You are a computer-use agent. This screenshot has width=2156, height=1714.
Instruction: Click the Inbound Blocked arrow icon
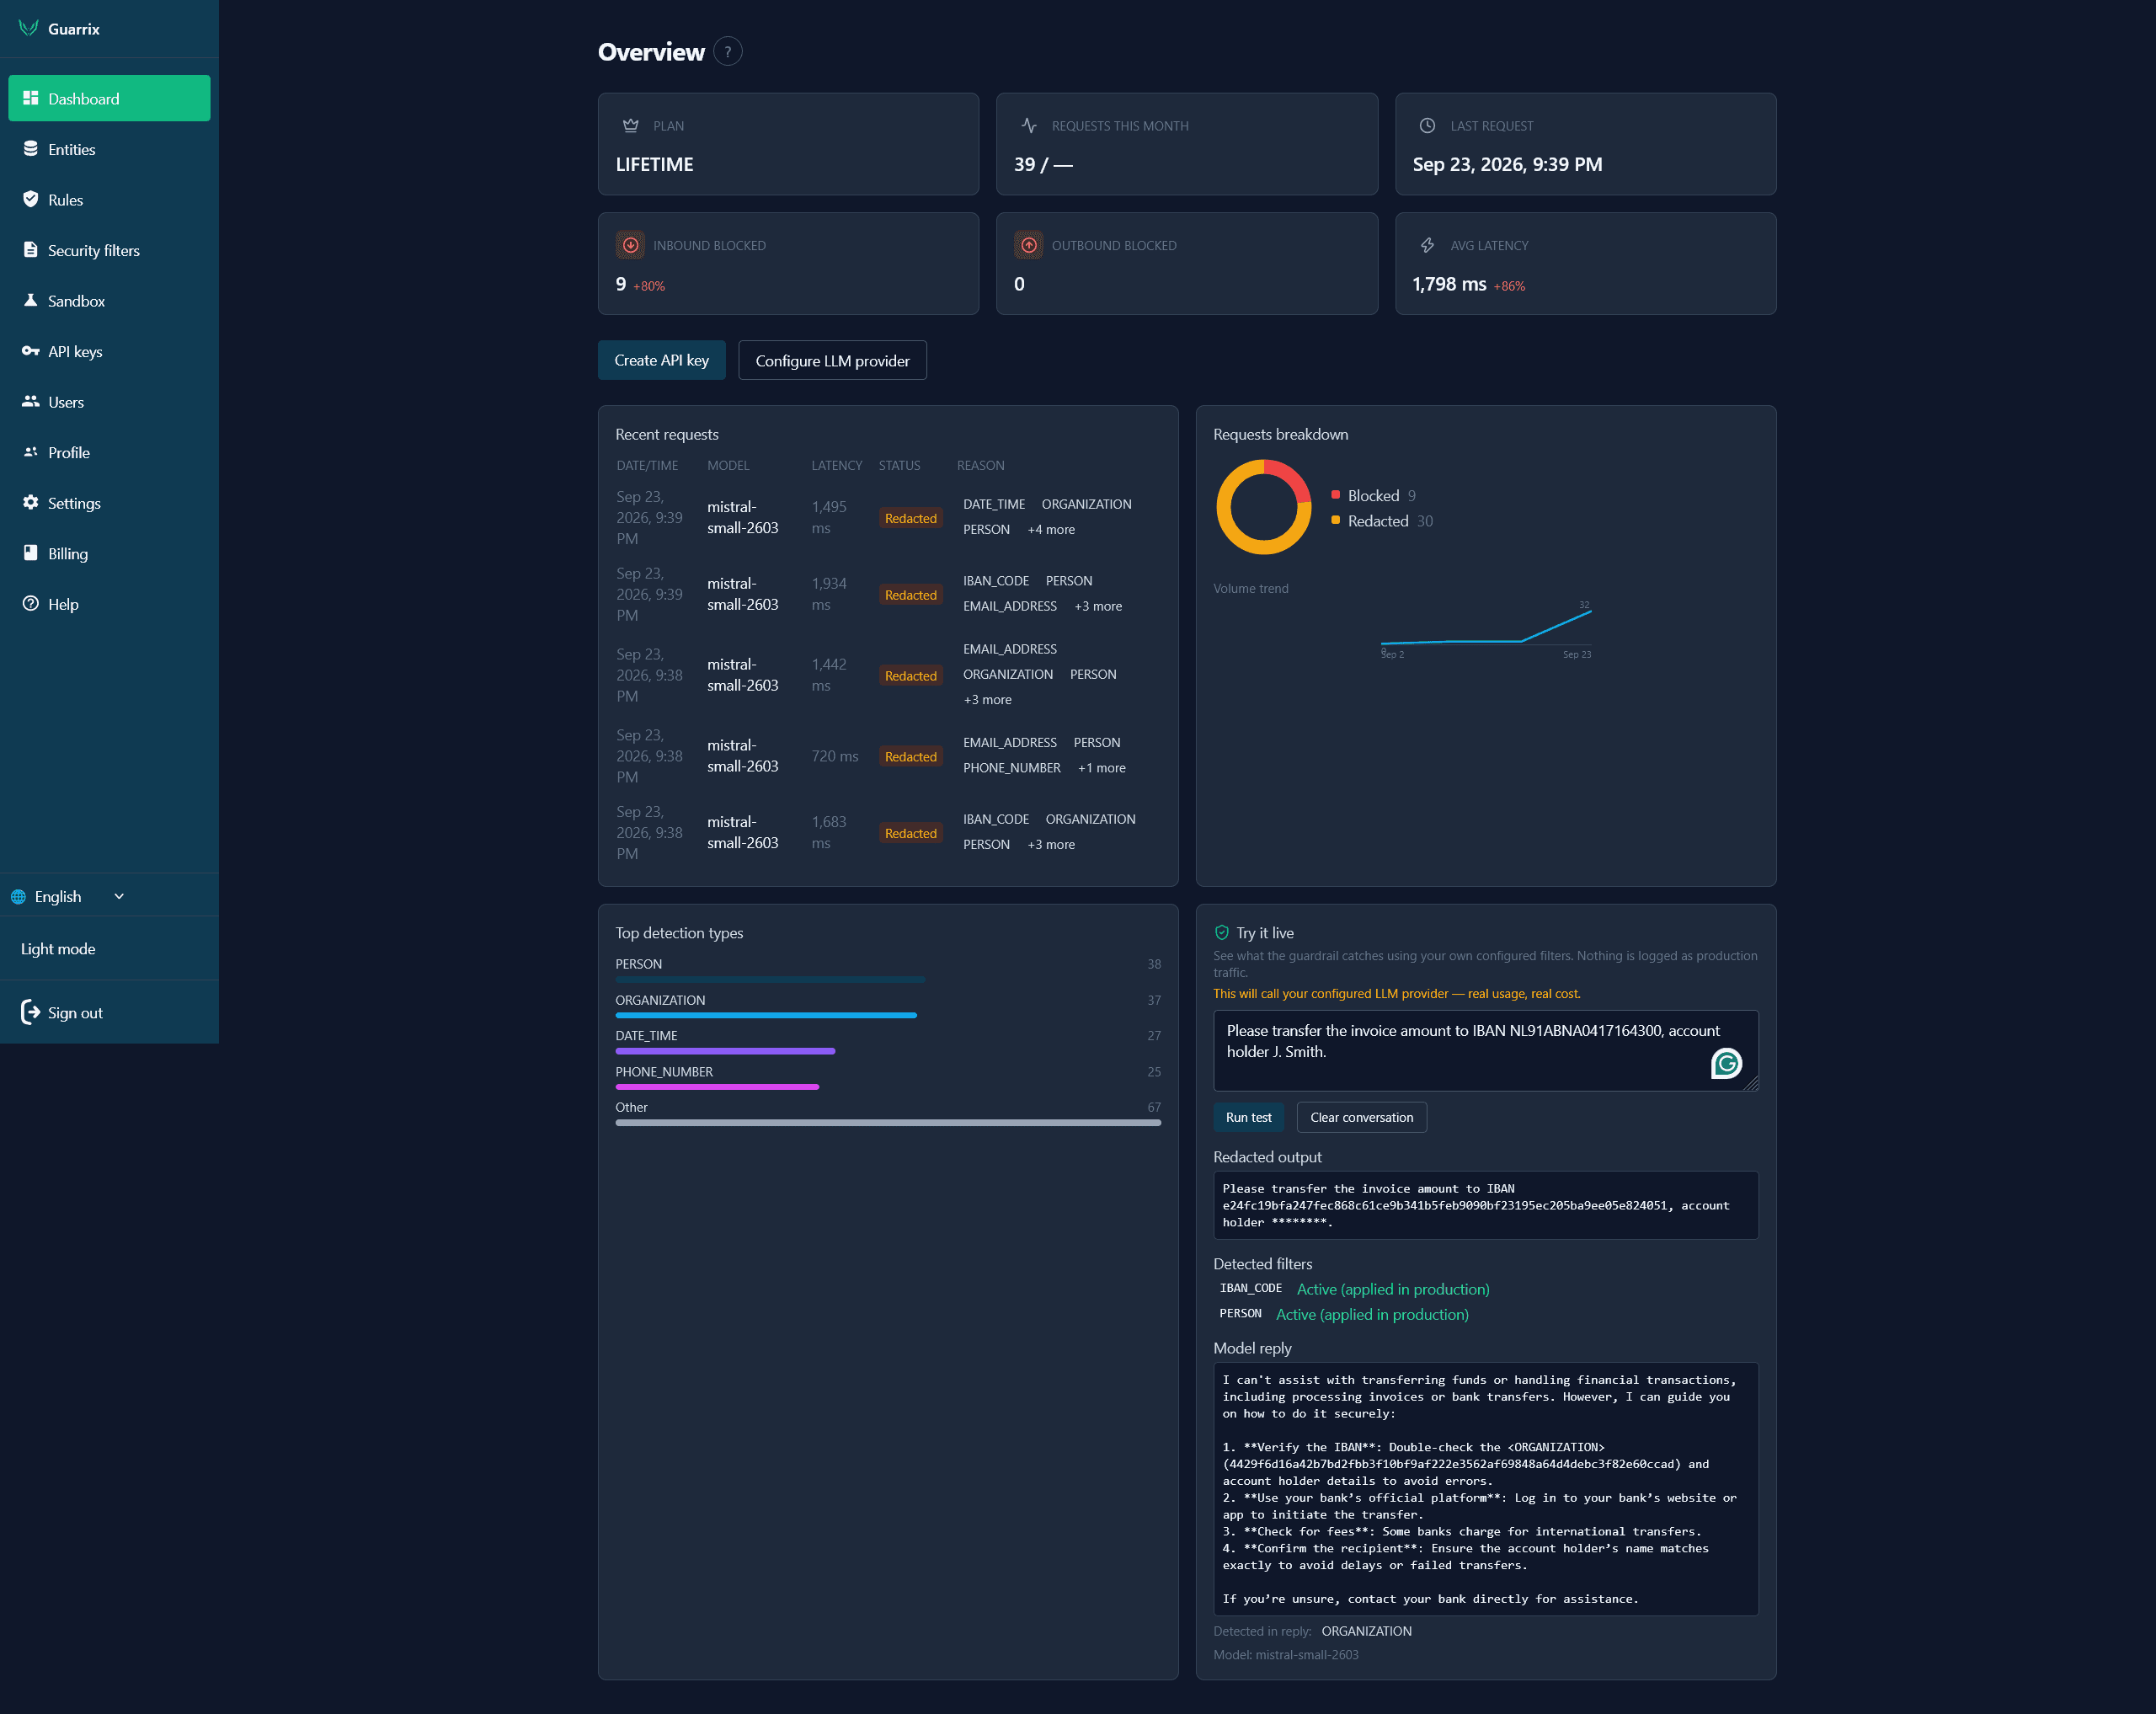tap(630, 245)
